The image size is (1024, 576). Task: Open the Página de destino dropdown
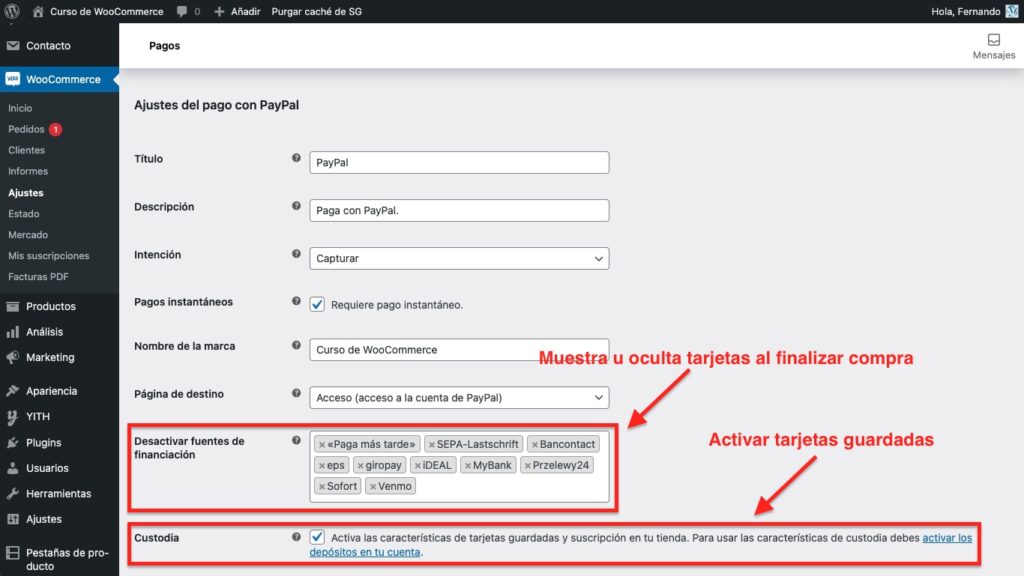point(459,397)
